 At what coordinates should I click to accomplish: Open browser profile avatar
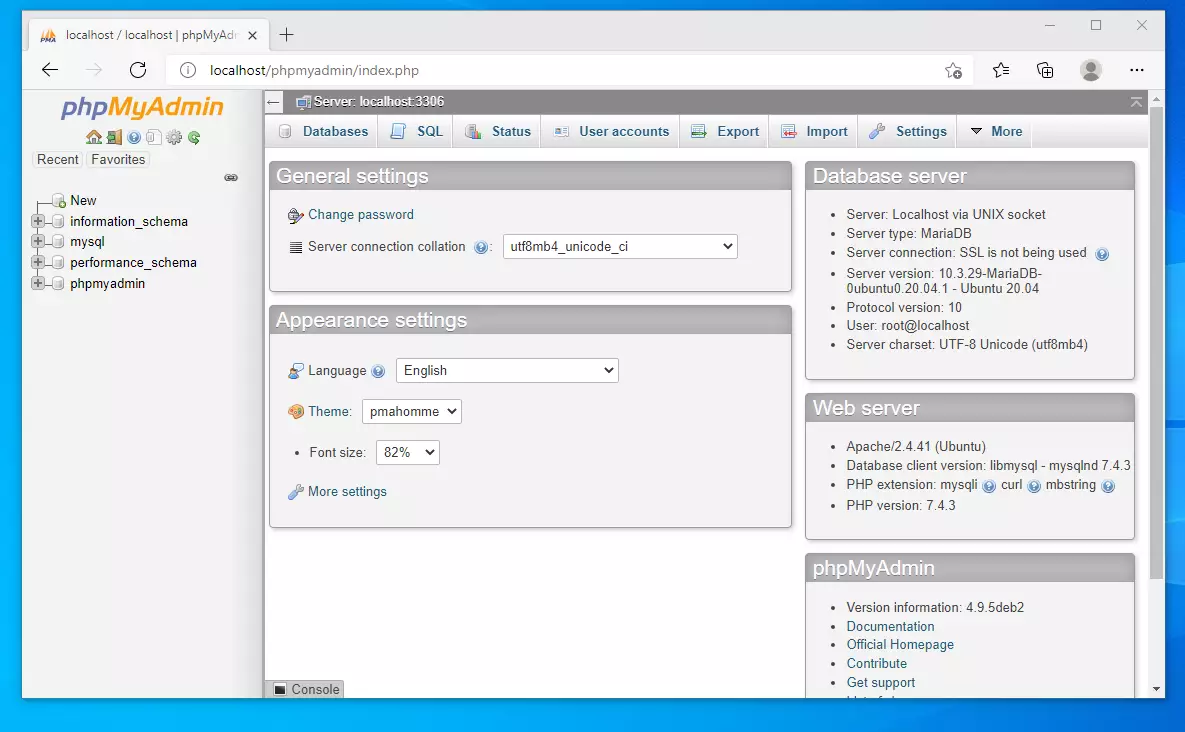tap(1091, 70)
